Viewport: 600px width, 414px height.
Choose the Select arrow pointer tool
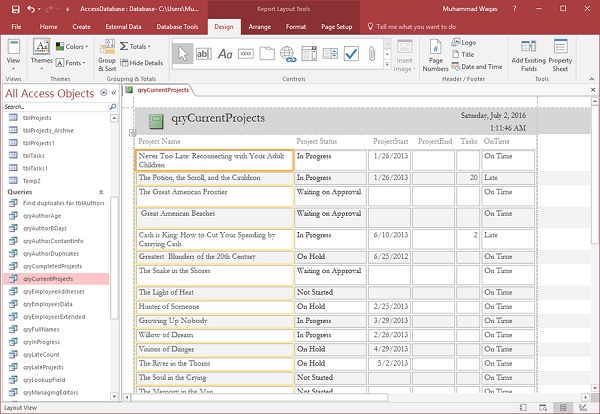tap(182, 52)
